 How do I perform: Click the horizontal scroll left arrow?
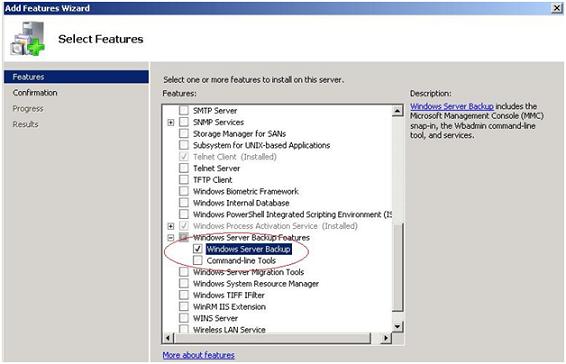tap(168, 338)
